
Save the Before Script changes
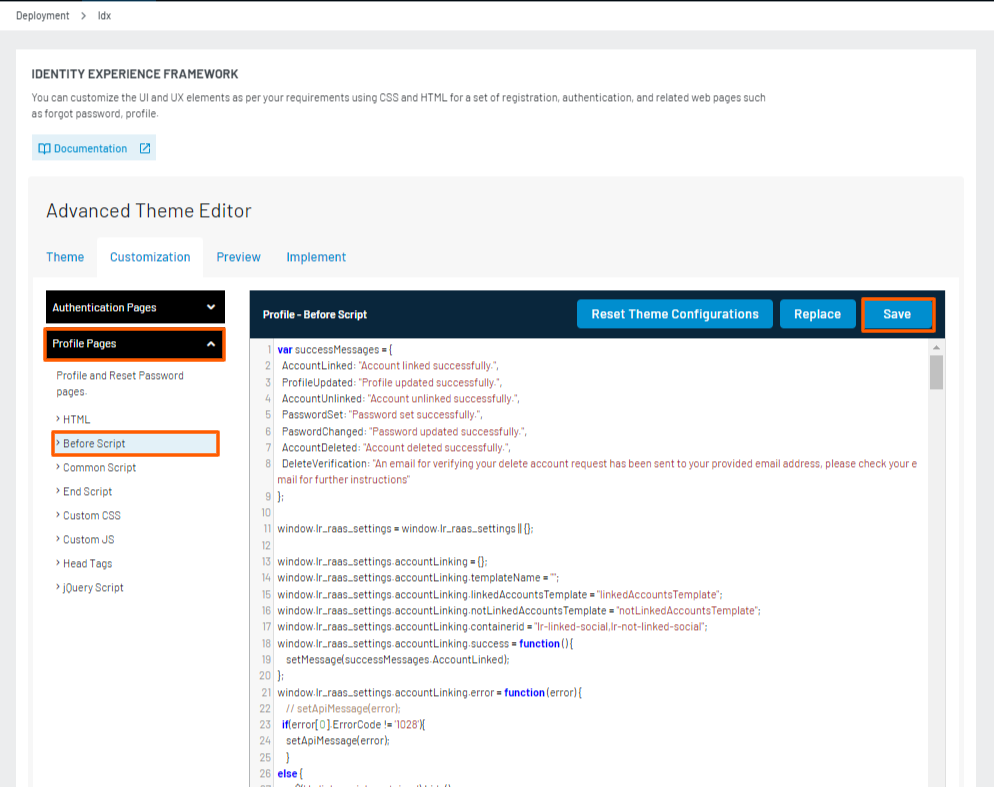pyautogui.click(x=898, y=313)
